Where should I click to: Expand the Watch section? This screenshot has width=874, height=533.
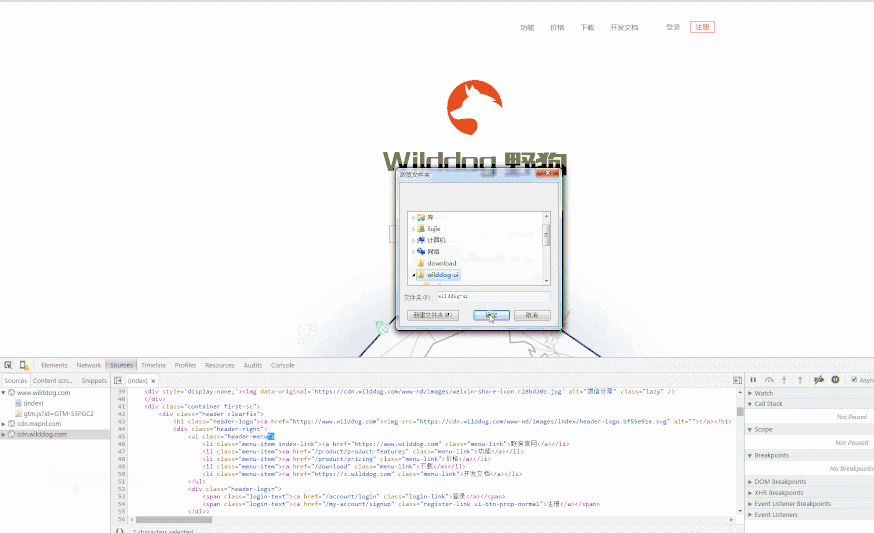click(750, 393)
